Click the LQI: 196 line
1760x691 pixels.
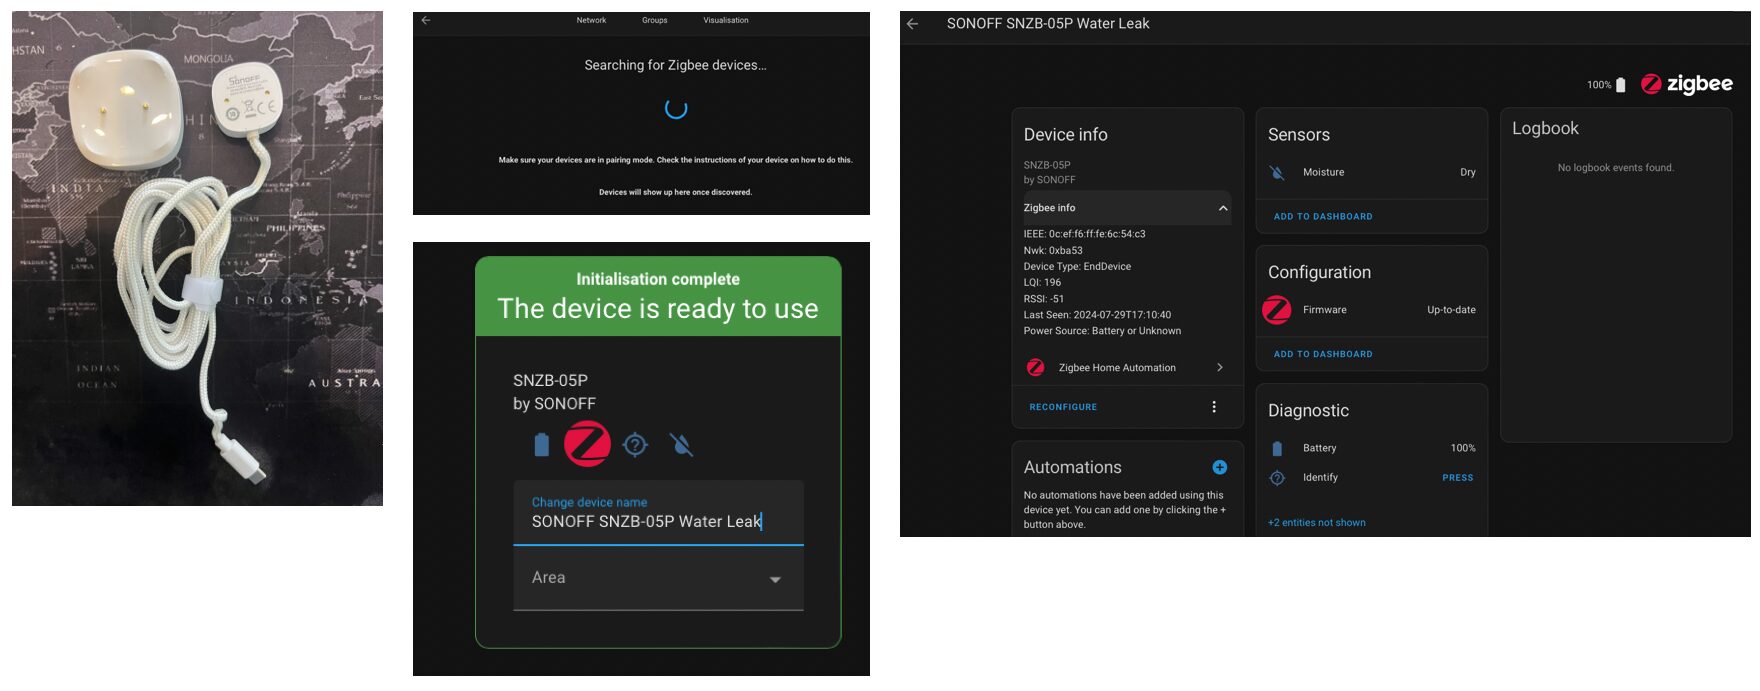(1042, 282)
